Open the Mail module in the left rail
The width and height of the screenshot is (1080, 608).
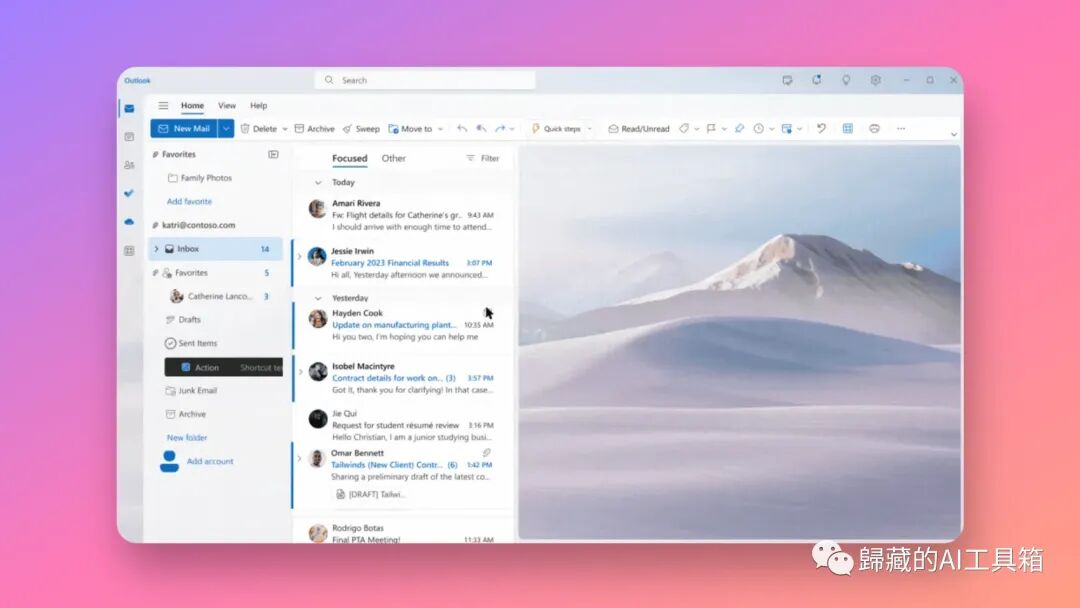129,109
